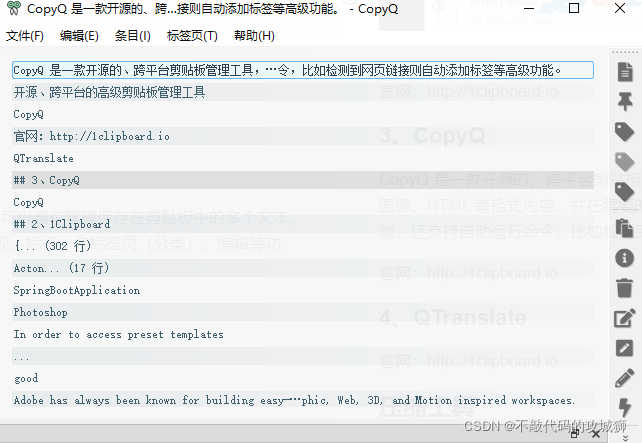
Task: Click the dimmed lighter tag icon
Action: click(625, 162)
